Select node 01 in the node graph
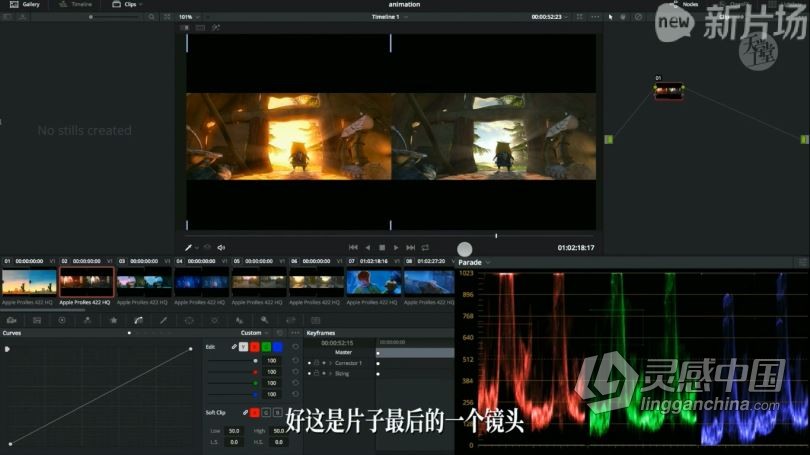Viewport: 810px width, 455px height. [669, 91]
